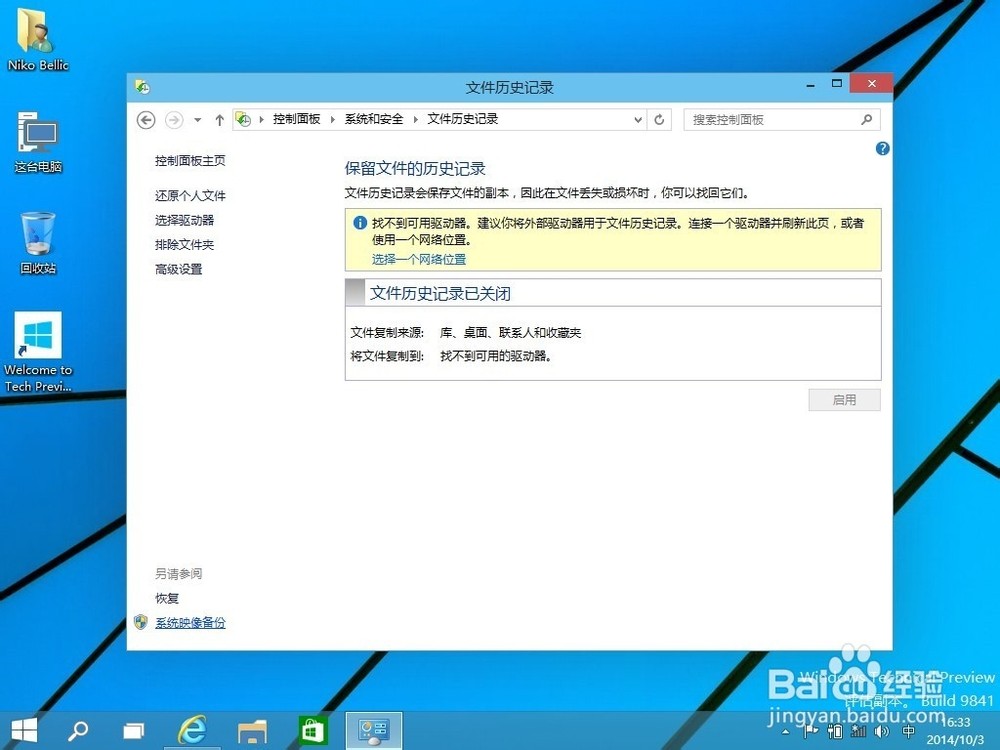The height and width of the screenshot is (750, 1000).
Task: Click the back navigation arrow
Action: 146,120
